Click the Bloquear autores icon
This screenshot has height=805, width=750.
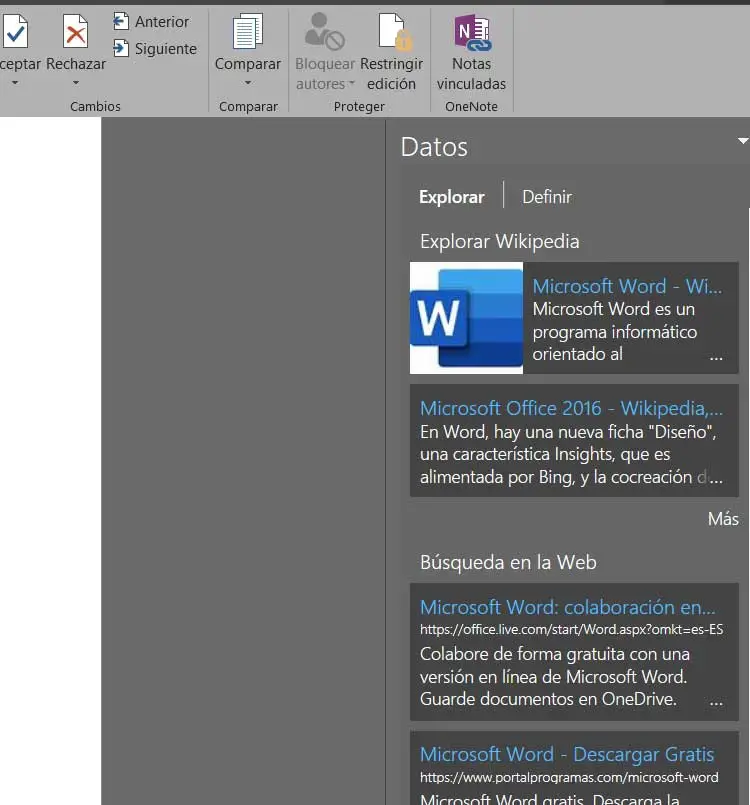tap(324, 32)
